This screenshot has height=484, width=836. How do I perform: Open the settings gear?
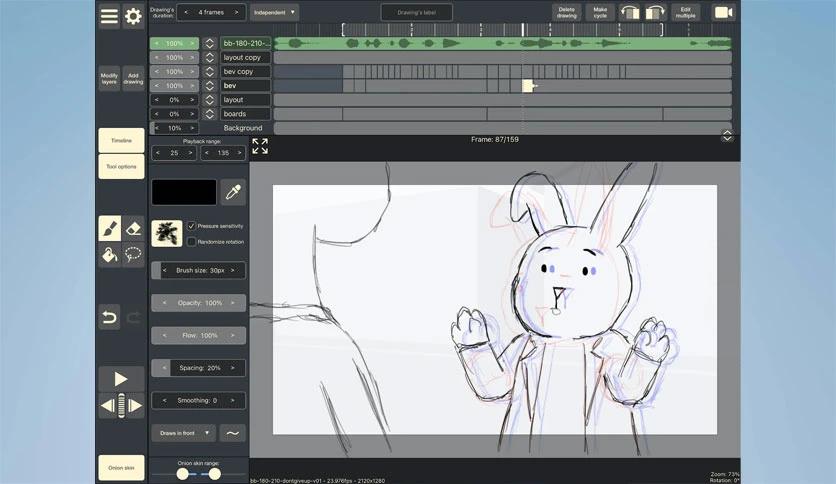coord(133,17)
